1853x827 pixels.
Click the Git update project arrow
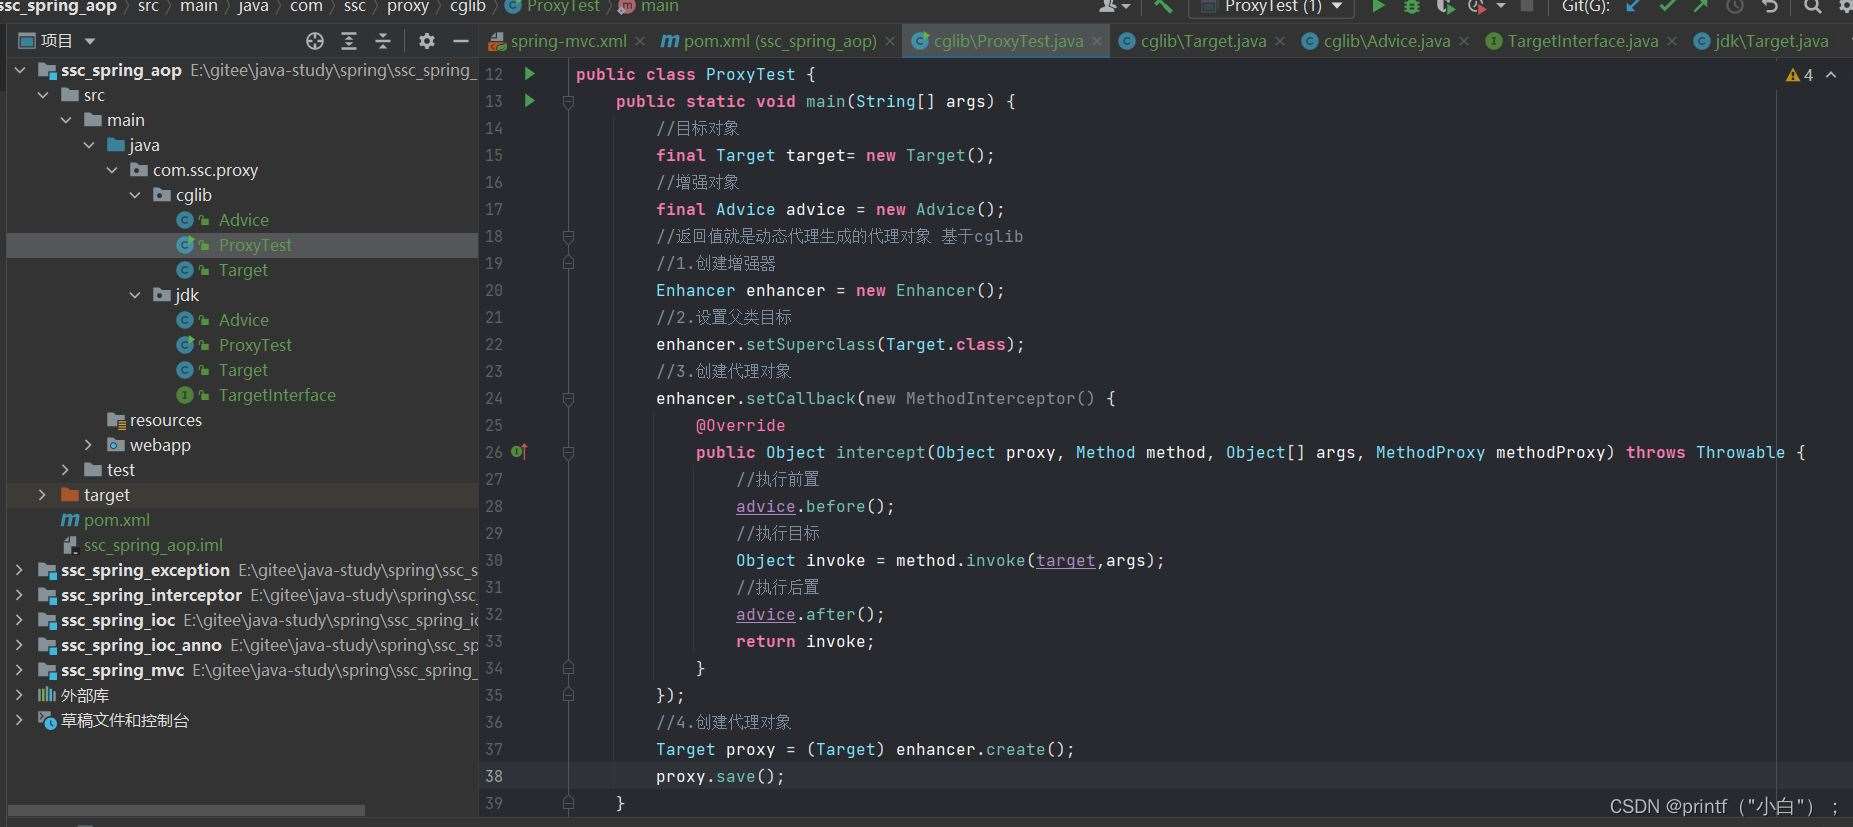[x=1633, y=7]
